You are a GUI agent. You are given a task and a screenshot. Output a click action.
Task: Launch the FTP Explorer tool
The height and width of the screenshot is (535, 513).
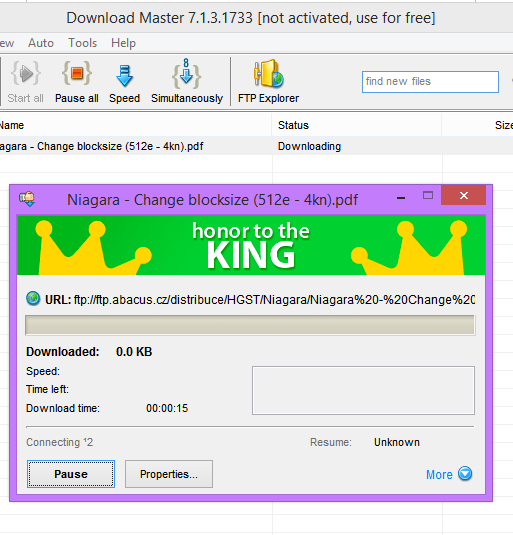[268, 74]
